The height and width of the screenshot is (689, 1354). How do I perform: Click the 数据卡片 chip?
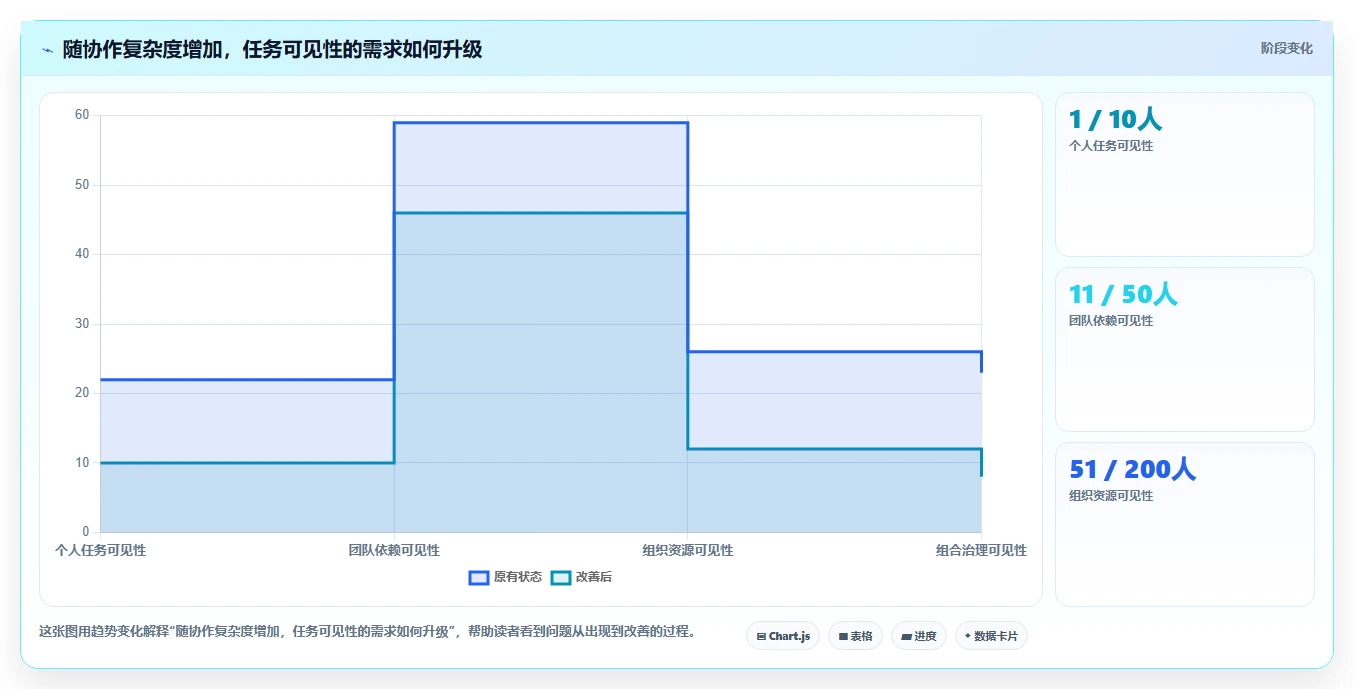pyautogui.click(x=991, y=636)
